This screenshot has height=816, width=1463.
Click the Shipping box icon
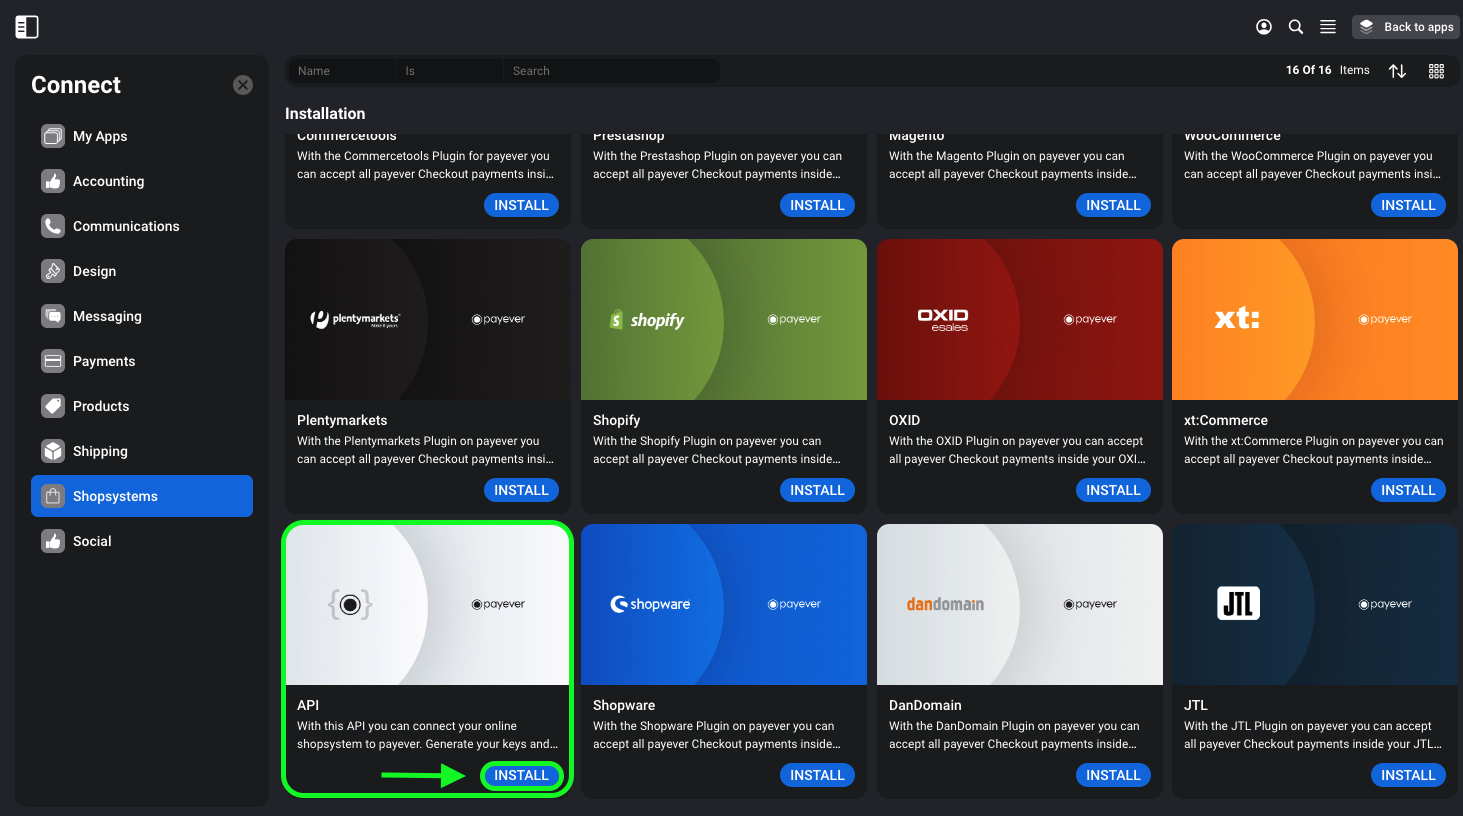(53, 451)
